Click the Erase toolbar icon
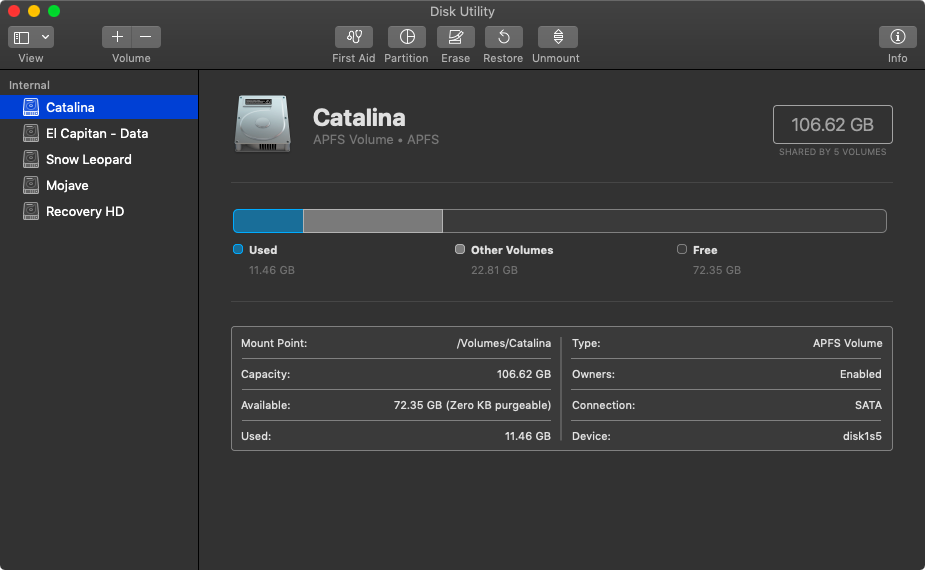 point(455,37)
